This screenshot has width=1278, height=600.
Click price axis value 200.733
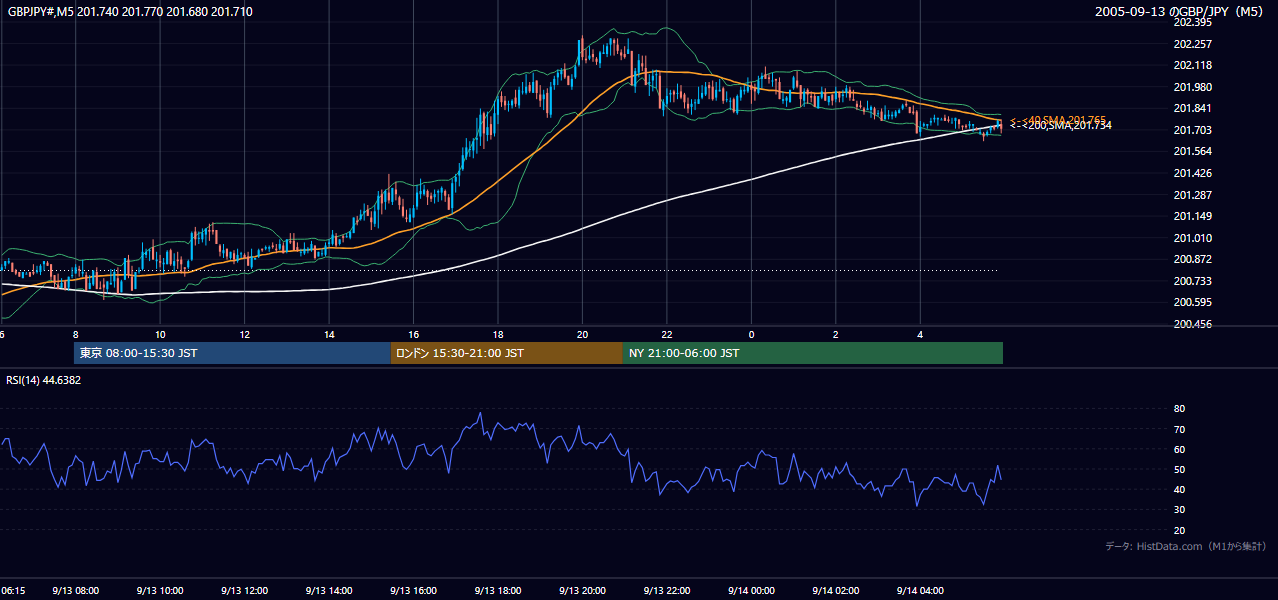(x=1192, y=282)
